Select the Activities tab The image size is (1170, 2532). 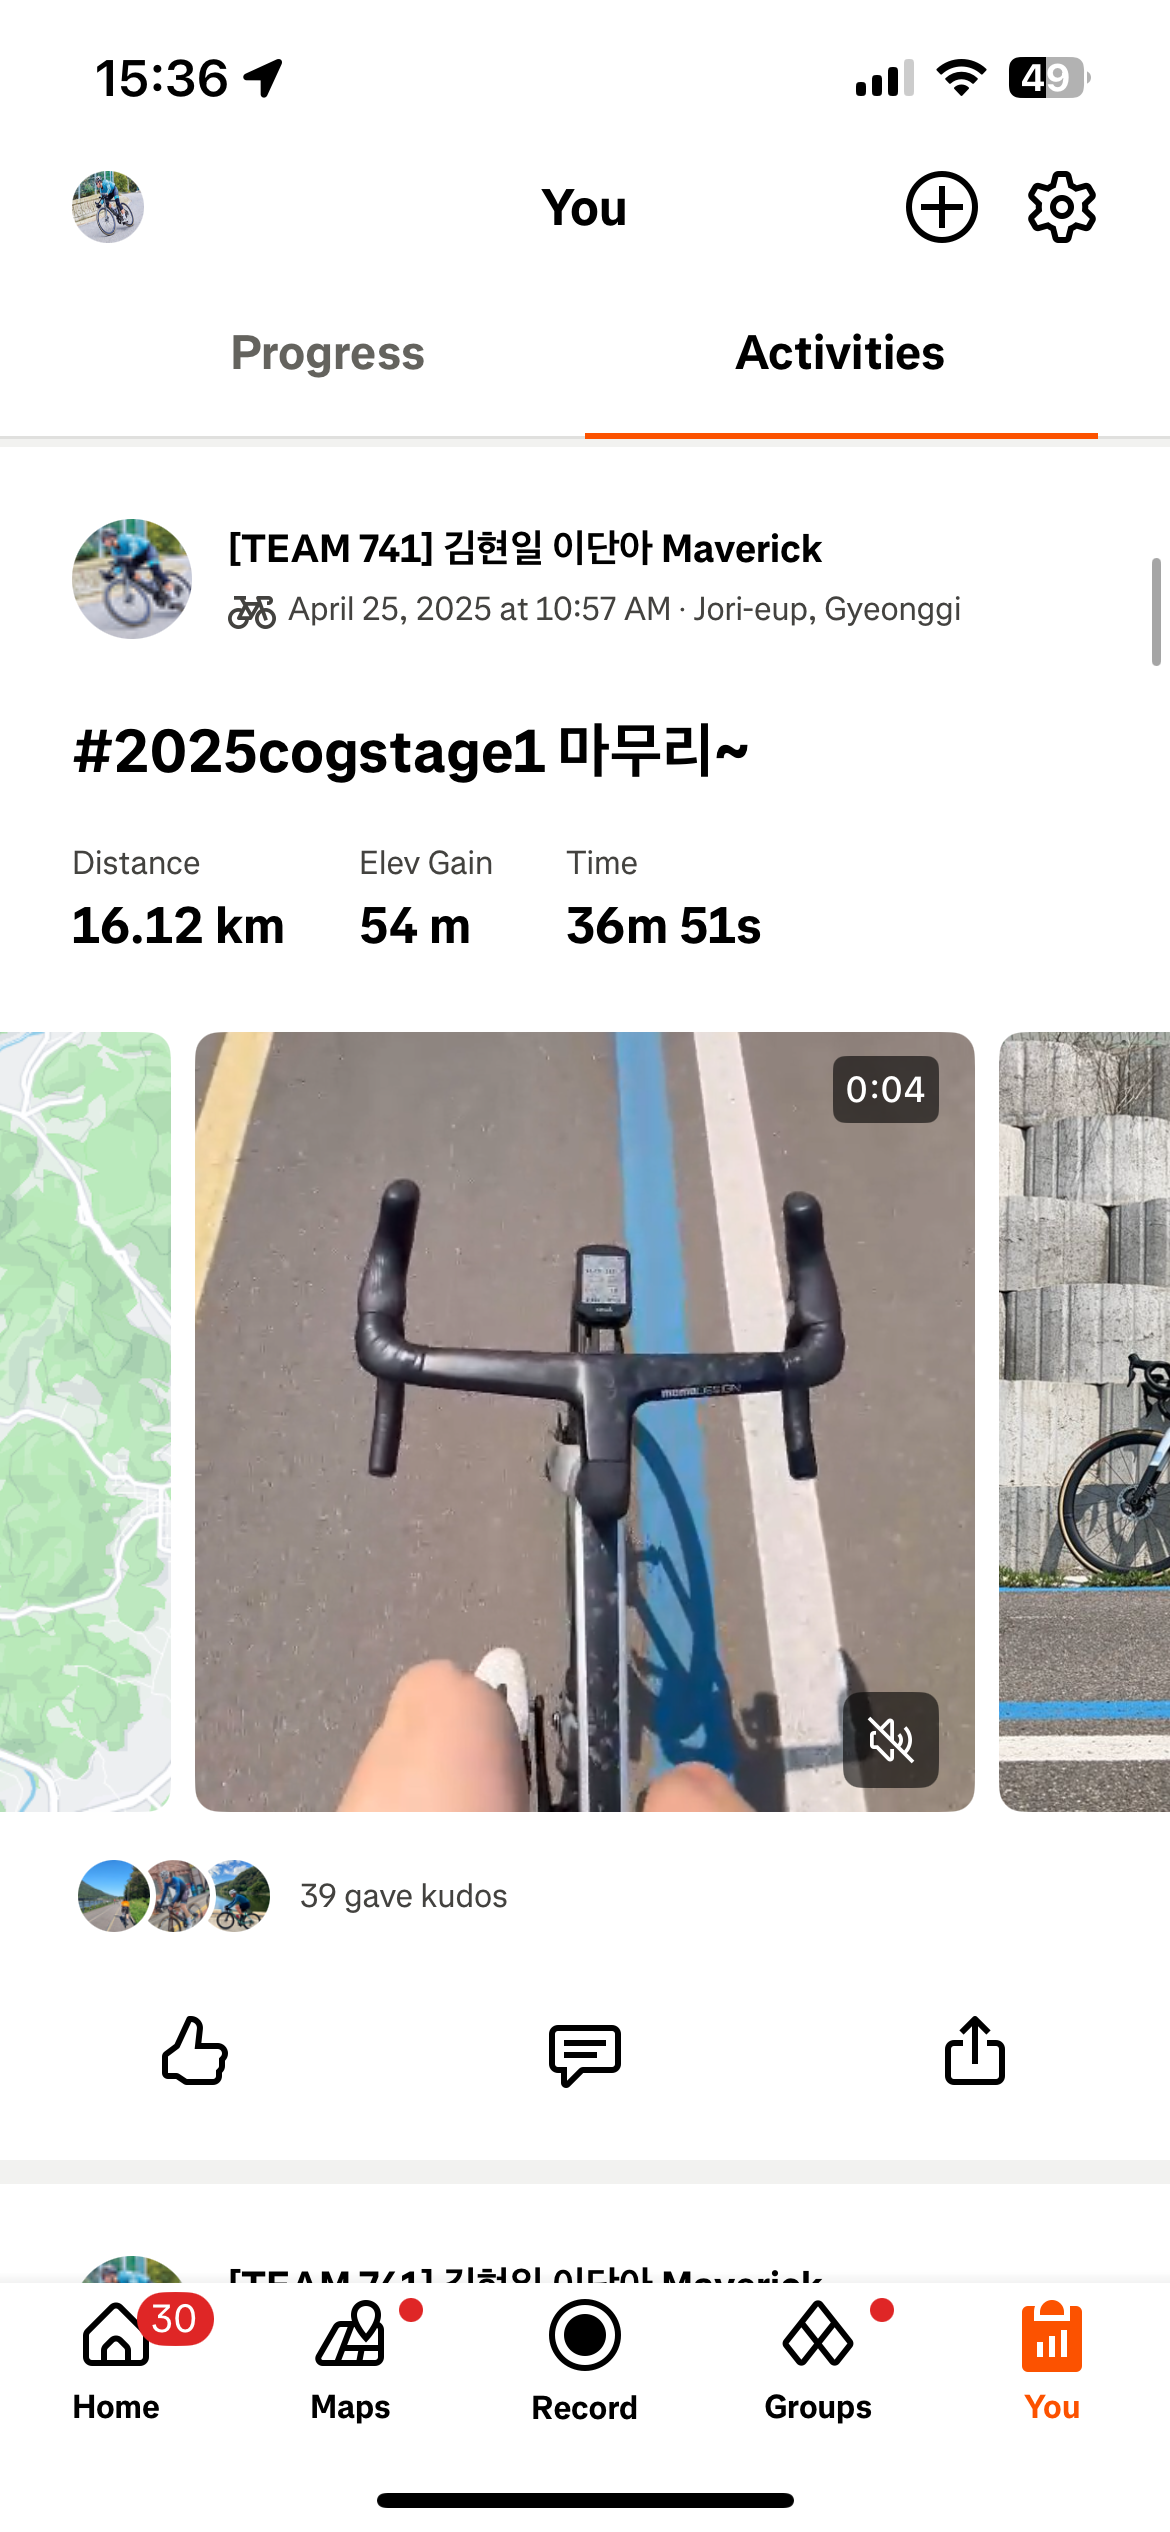tap(841, 353)
